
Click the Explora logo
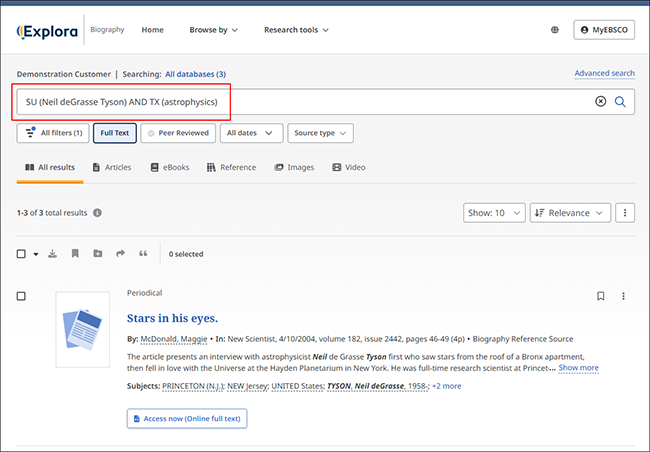47,31
